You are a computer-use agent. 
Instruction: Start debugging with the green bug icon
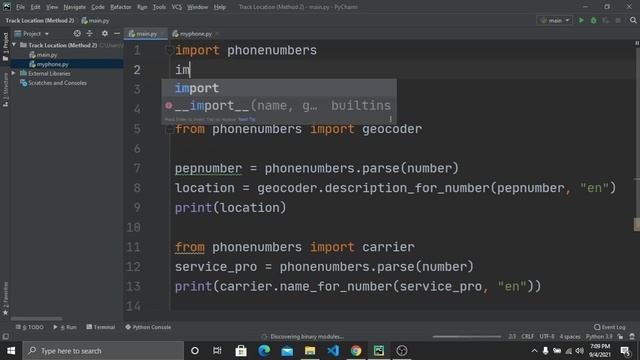593,20
